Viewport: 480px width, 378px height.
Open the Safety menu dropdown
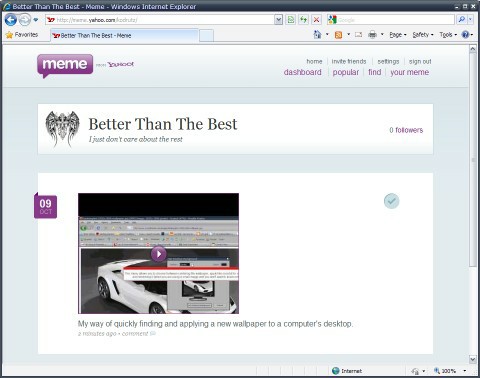click(x=423, y=35)
